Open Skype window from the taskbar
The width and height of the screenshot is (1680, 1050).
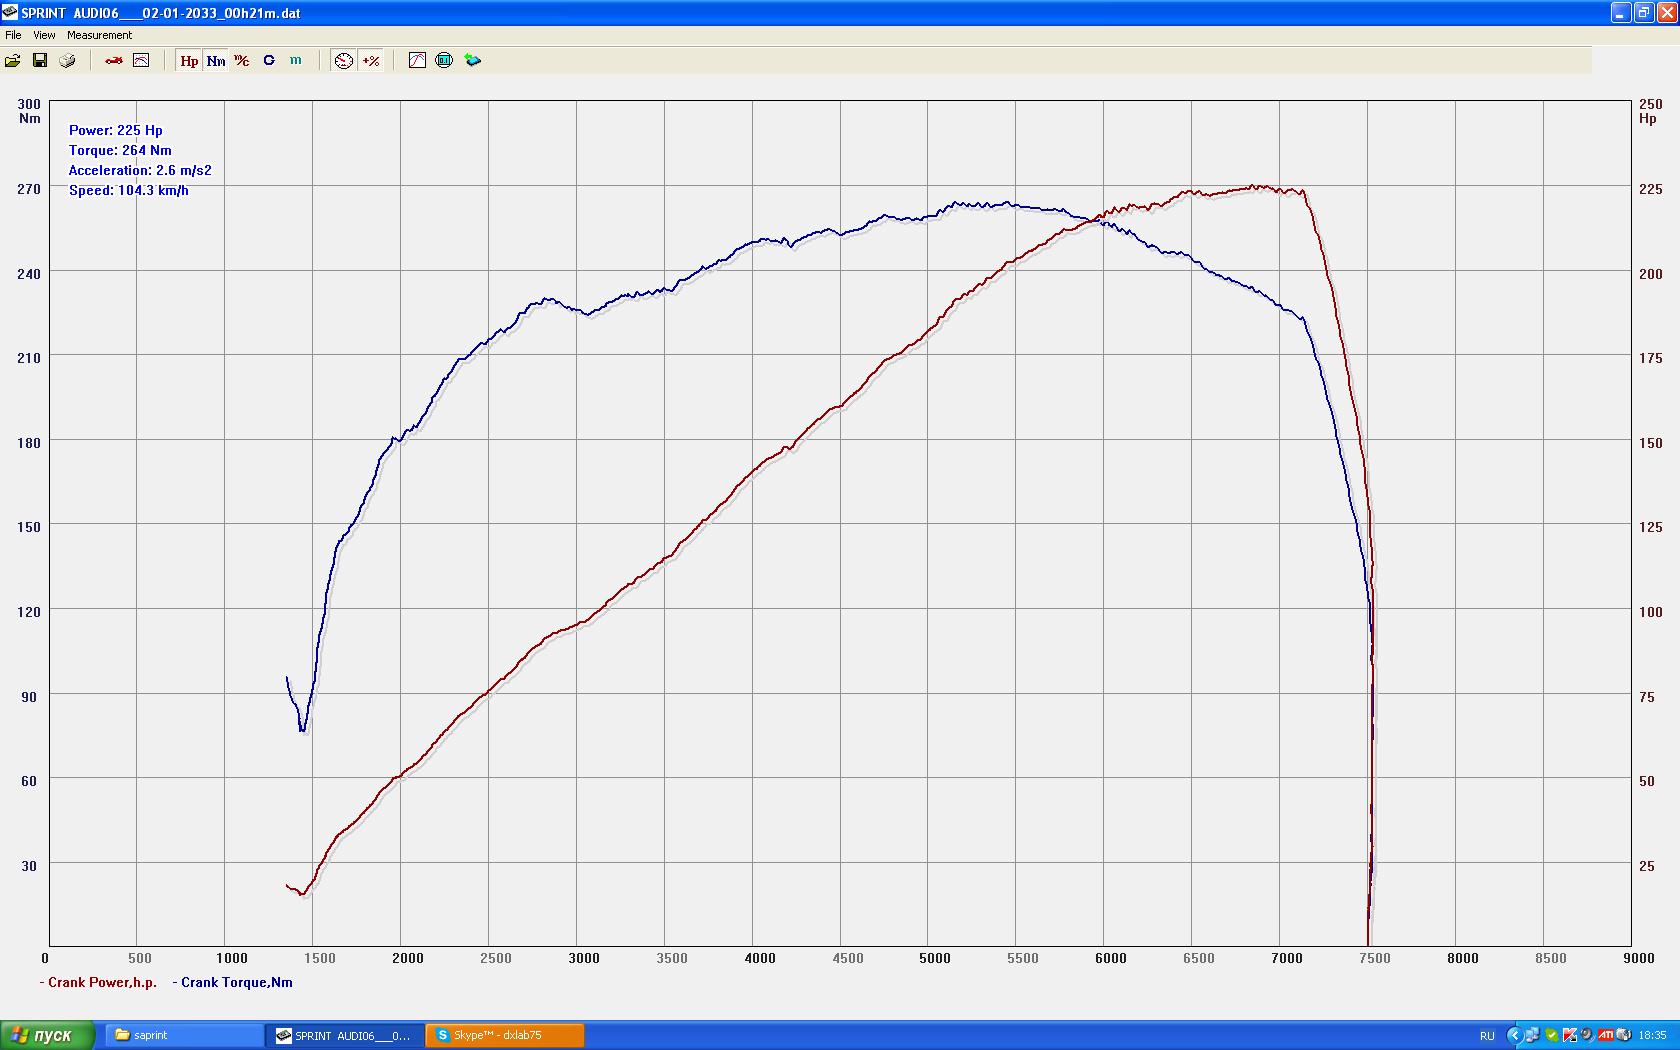[x=504, y=1036]
